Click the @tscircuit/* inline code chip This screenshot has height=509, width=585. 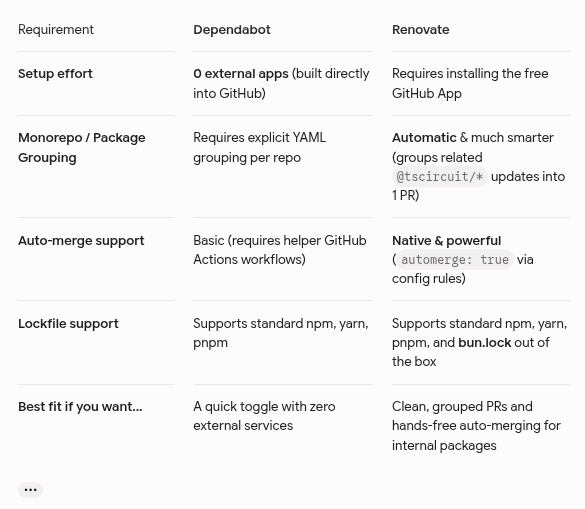point(439,177)
